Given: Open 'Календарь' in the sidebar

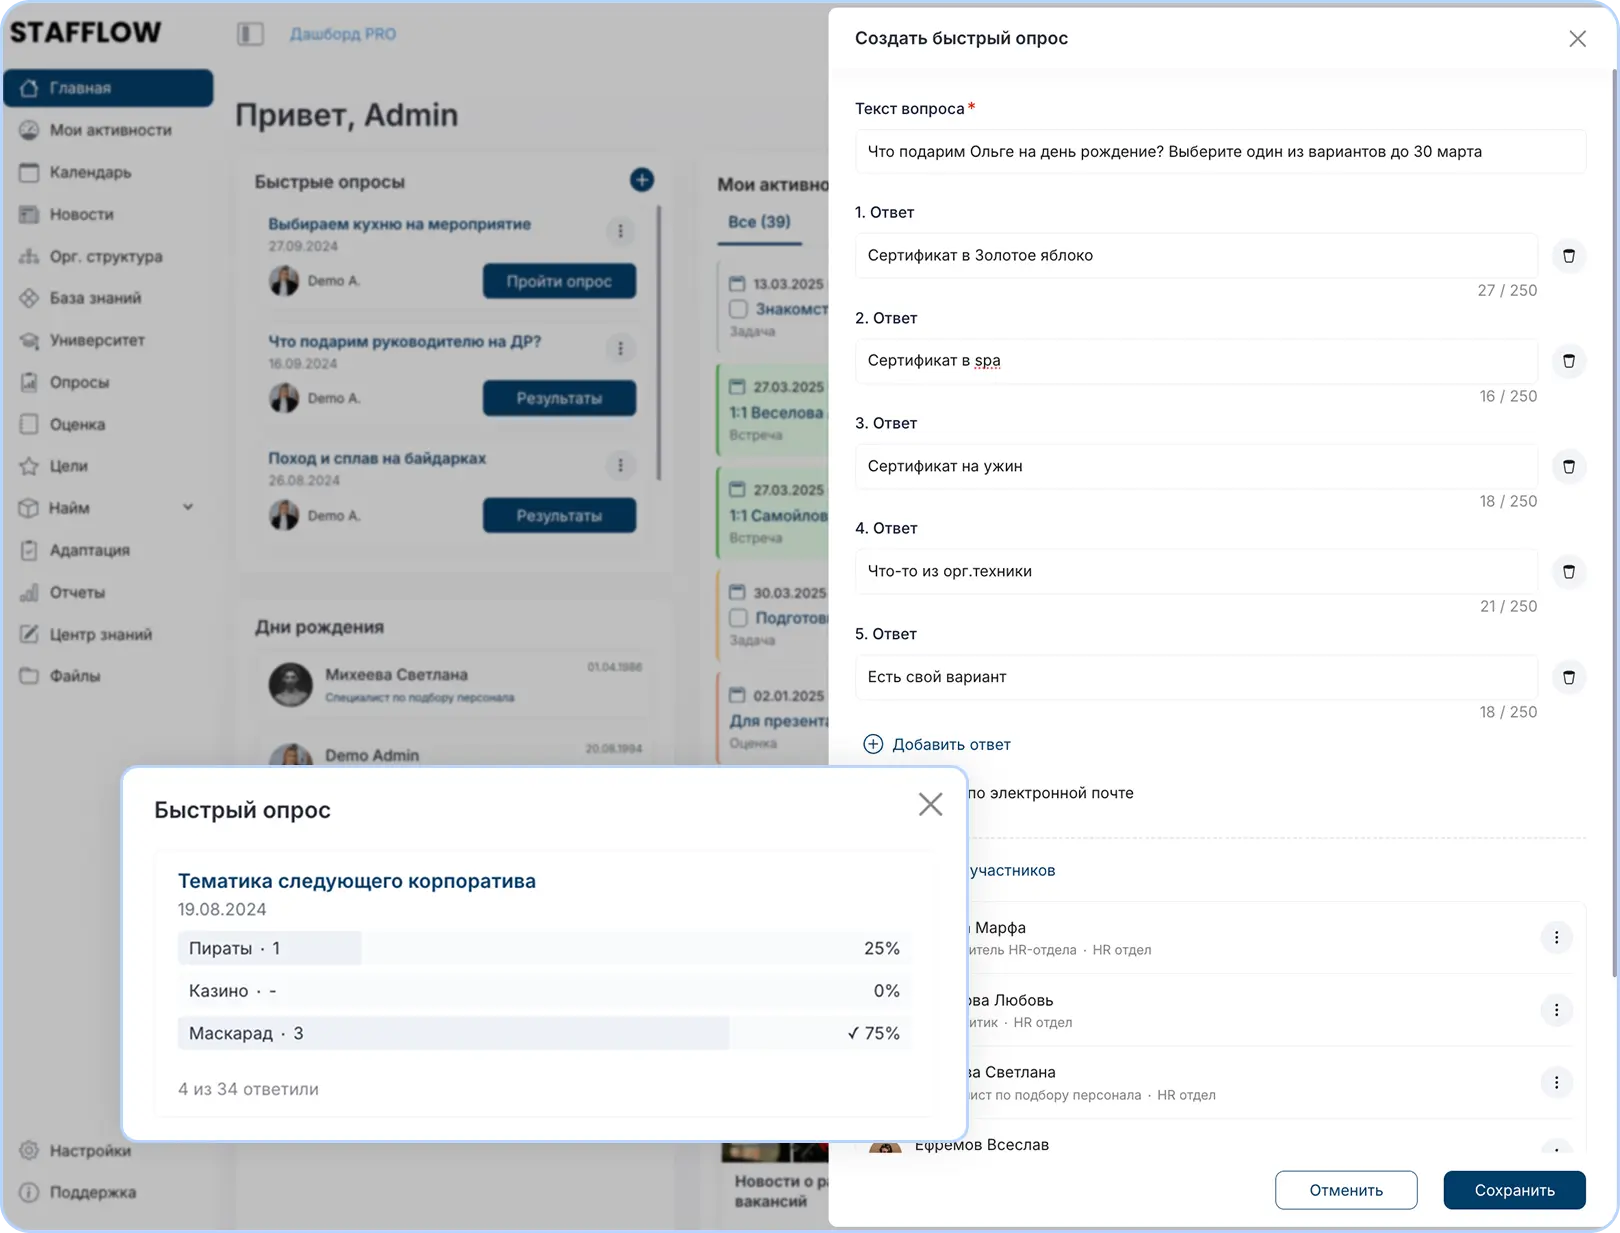Looking at the screenshot, I should [90, 172].
